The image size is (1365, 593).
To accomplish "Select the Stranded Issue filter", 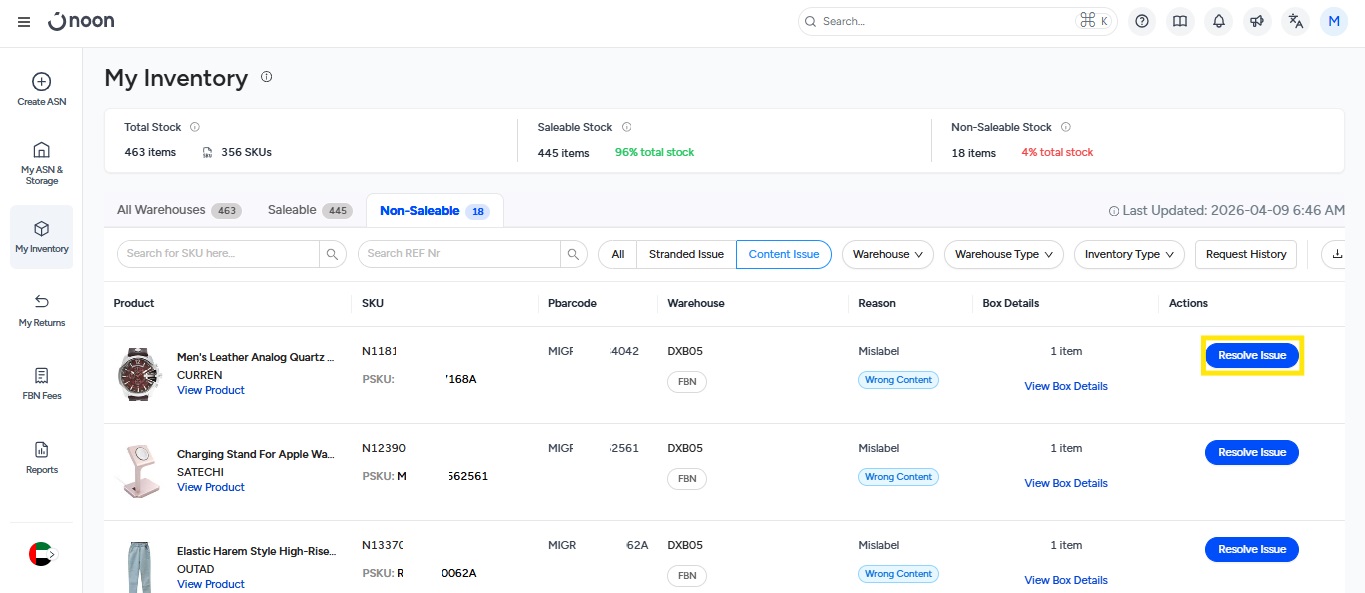I will 686,254.
